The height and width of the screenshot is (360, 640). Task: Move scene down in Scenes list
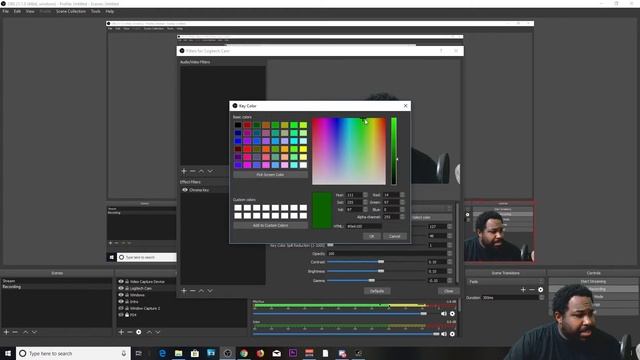(x=34, y=332)
